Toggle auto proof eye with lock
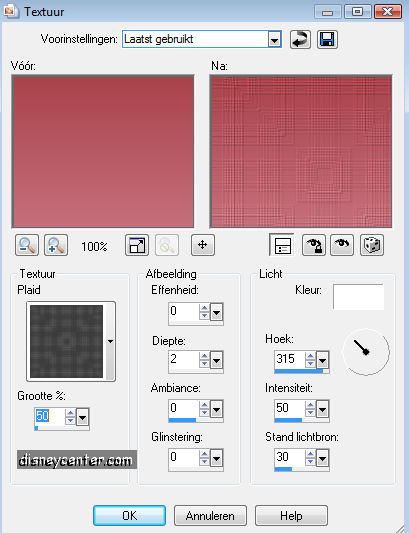This screenshot has height=533, width=409. [314, 245]
